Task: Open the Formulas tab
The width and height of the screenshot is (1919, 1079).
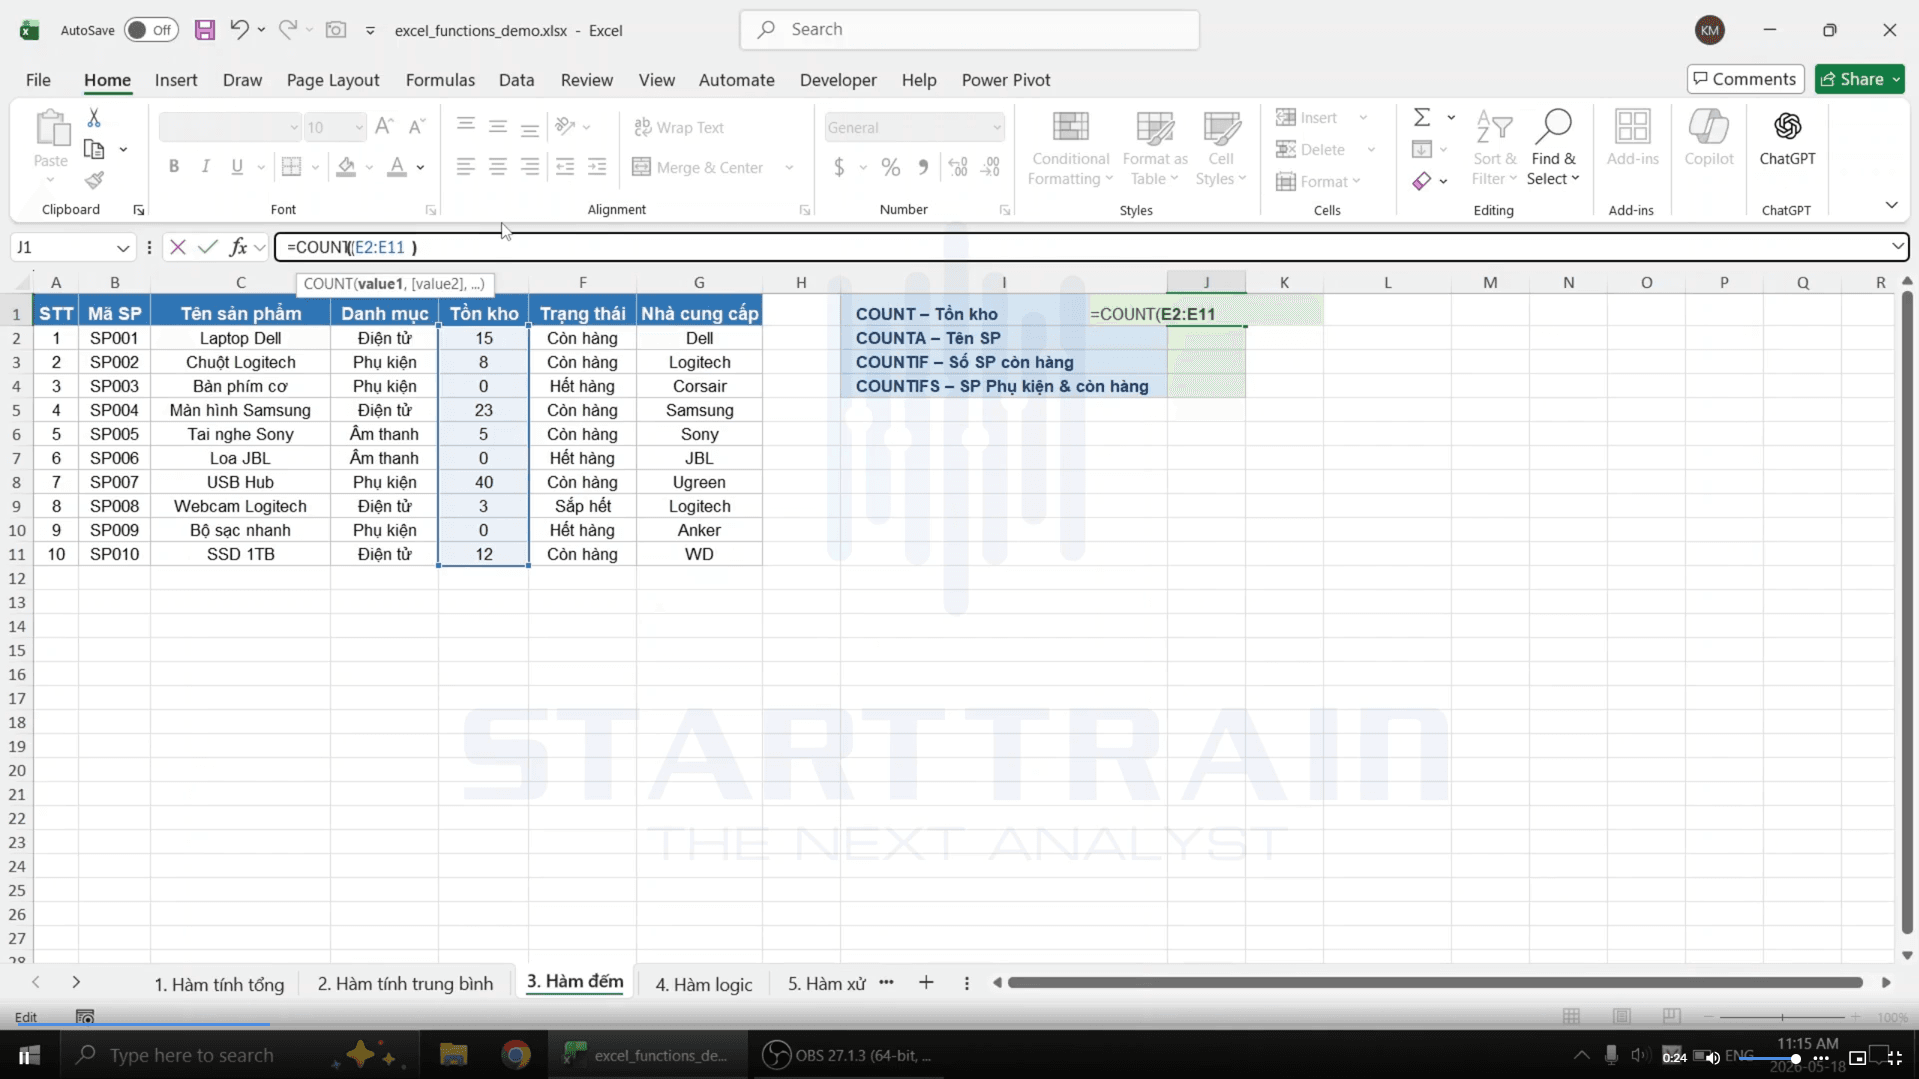Action: click(x=440, y=80)
